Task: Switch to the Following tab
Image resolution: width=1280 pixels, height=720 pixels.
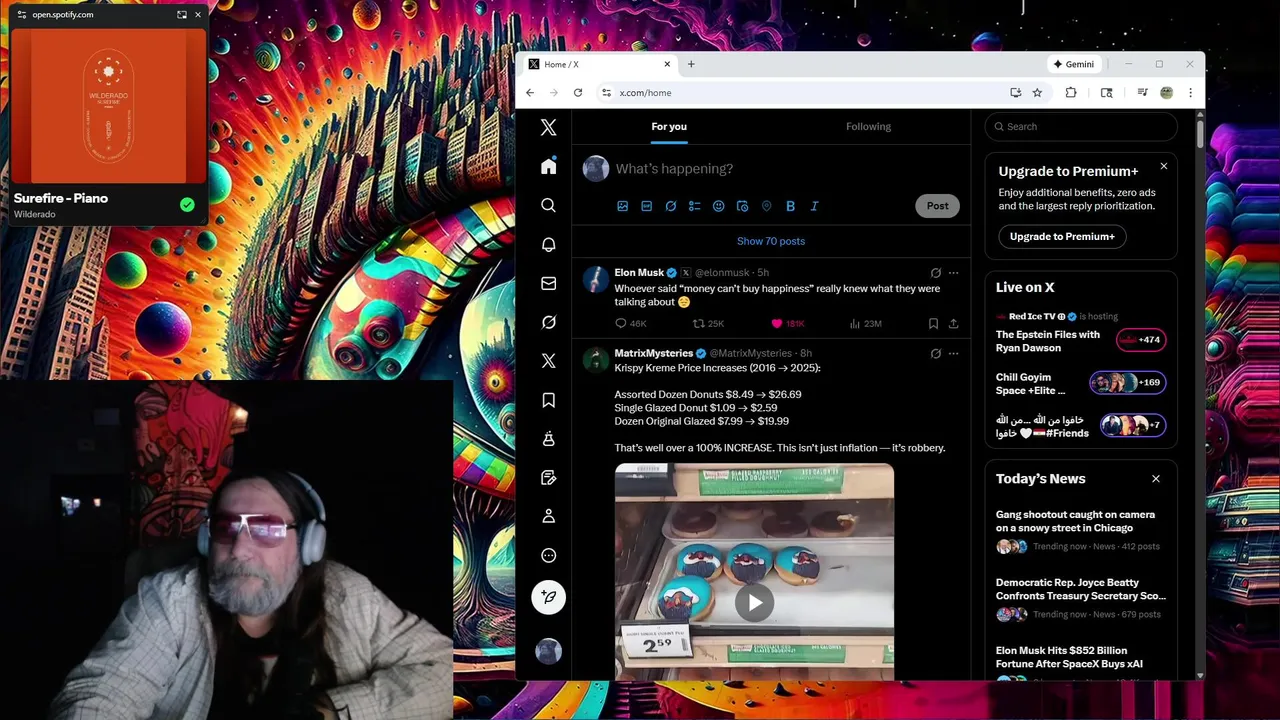Action: click(x=868, y=126)
